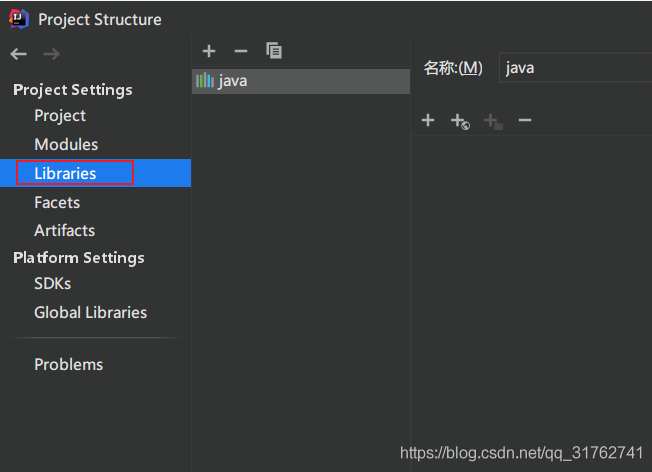Viewport: 652px width, 472px height.
Task: Click the back navigation arrow
Action: [x=19, y=54]
